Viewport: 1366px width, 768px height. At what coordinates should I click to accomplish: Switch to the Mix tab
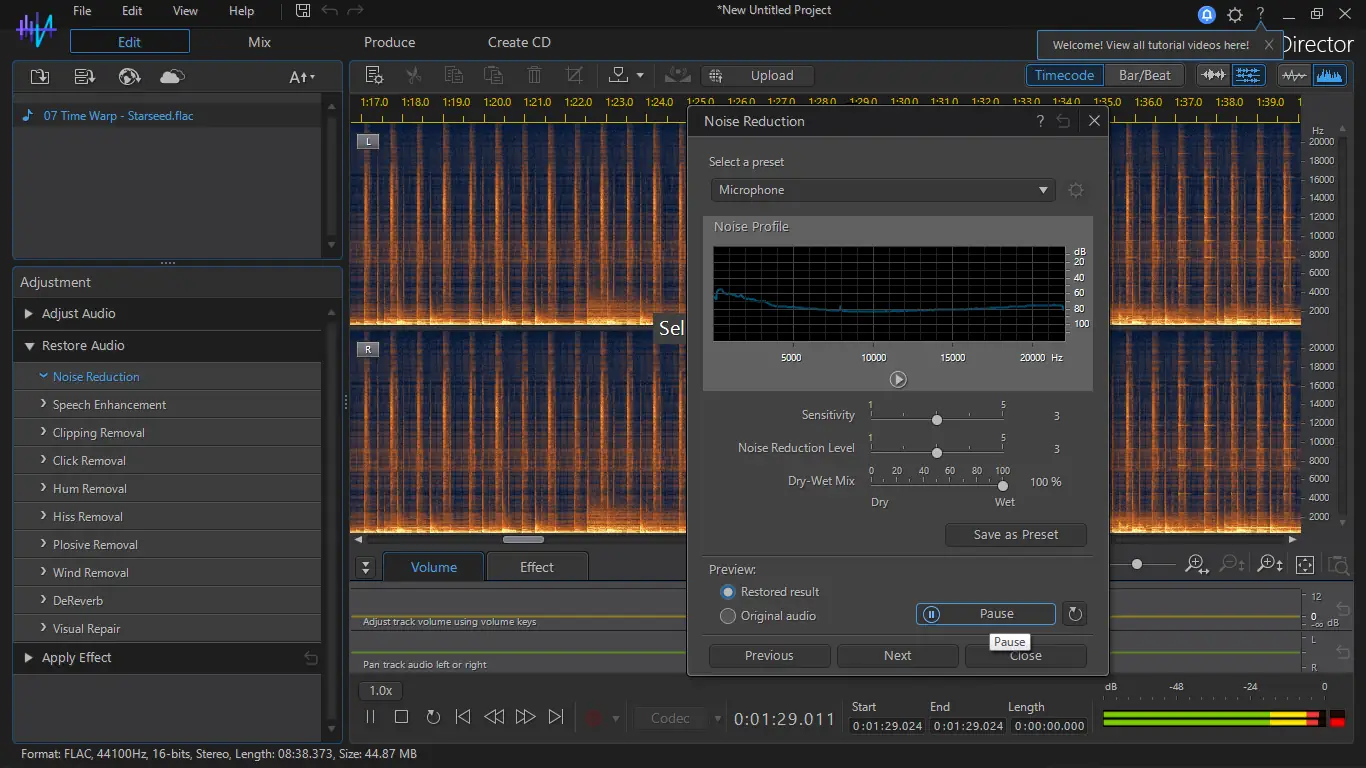259,42
